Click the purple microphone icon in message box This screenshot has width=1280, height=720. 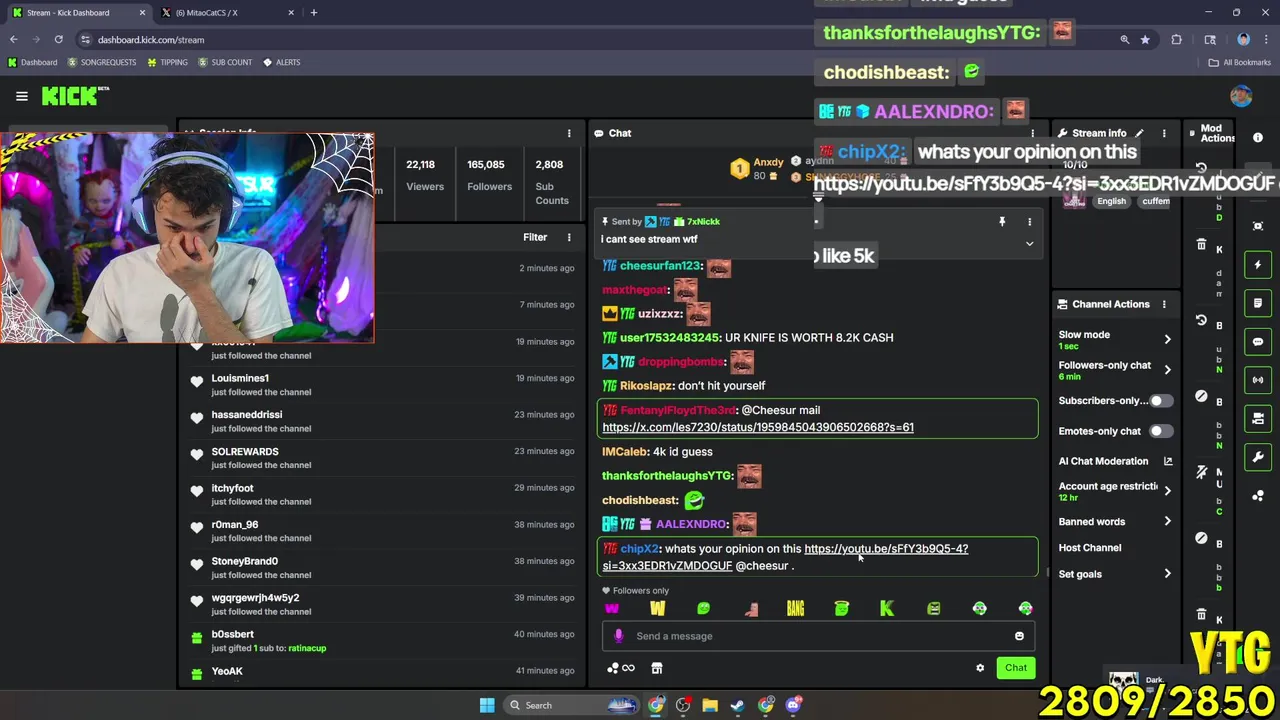618,636
